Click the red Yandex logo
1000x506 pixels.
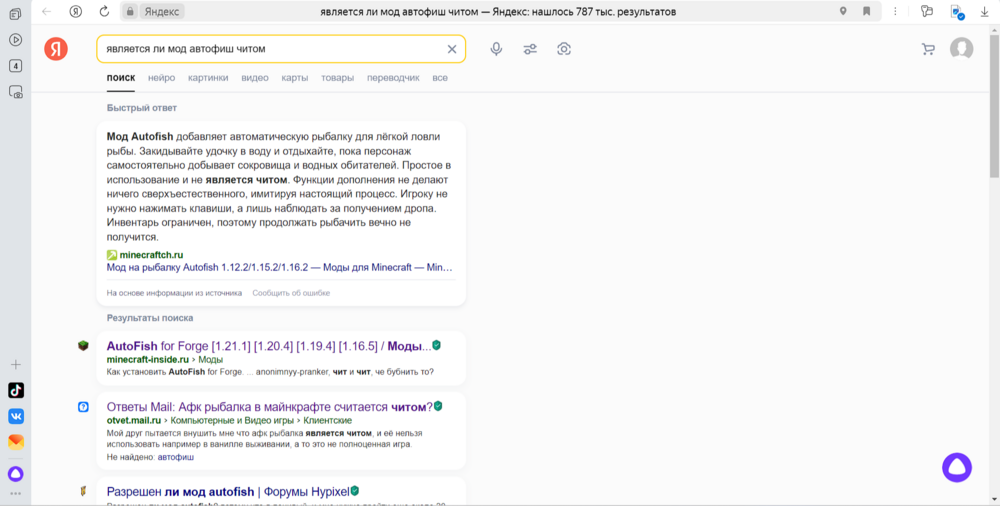pyautogui.click(x=56, y=49)
